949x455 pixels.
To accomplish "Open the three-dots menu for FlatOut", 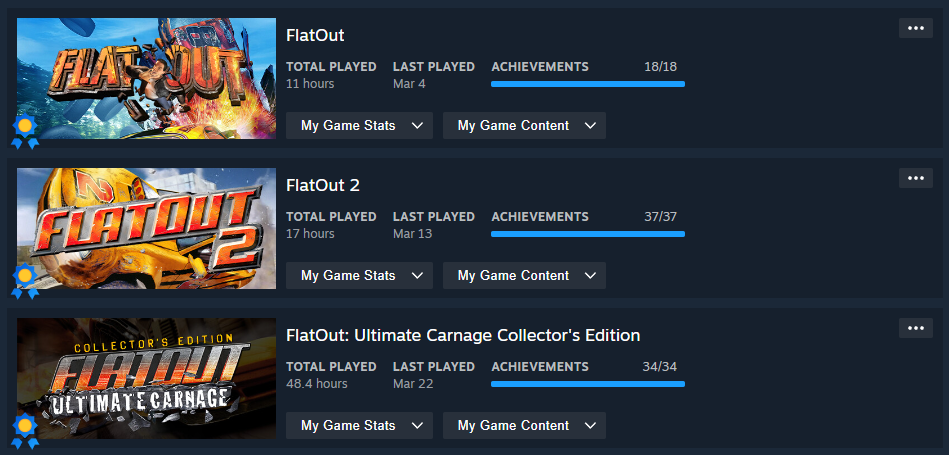I will (x=915, y=28).
